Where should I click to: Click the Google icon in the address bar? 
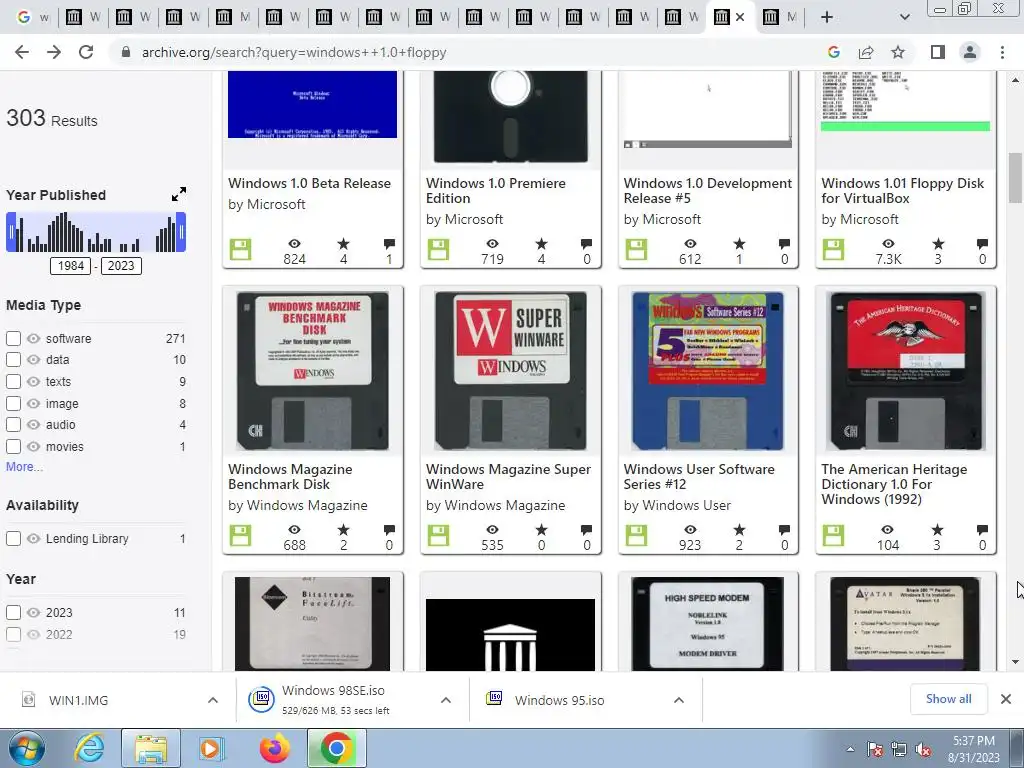click(x=833, y=52)
